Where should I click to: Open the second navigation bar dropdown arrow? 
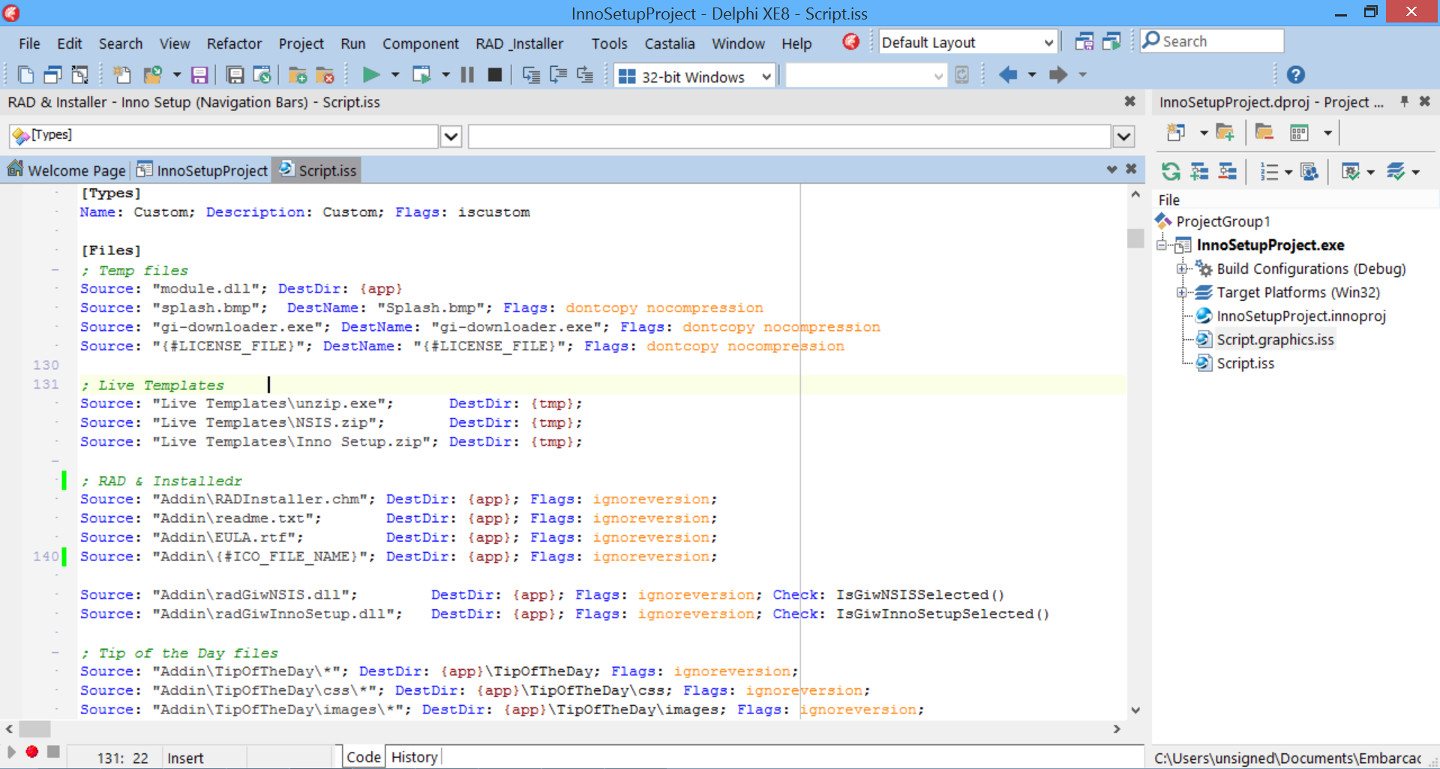click(1124, 136)
